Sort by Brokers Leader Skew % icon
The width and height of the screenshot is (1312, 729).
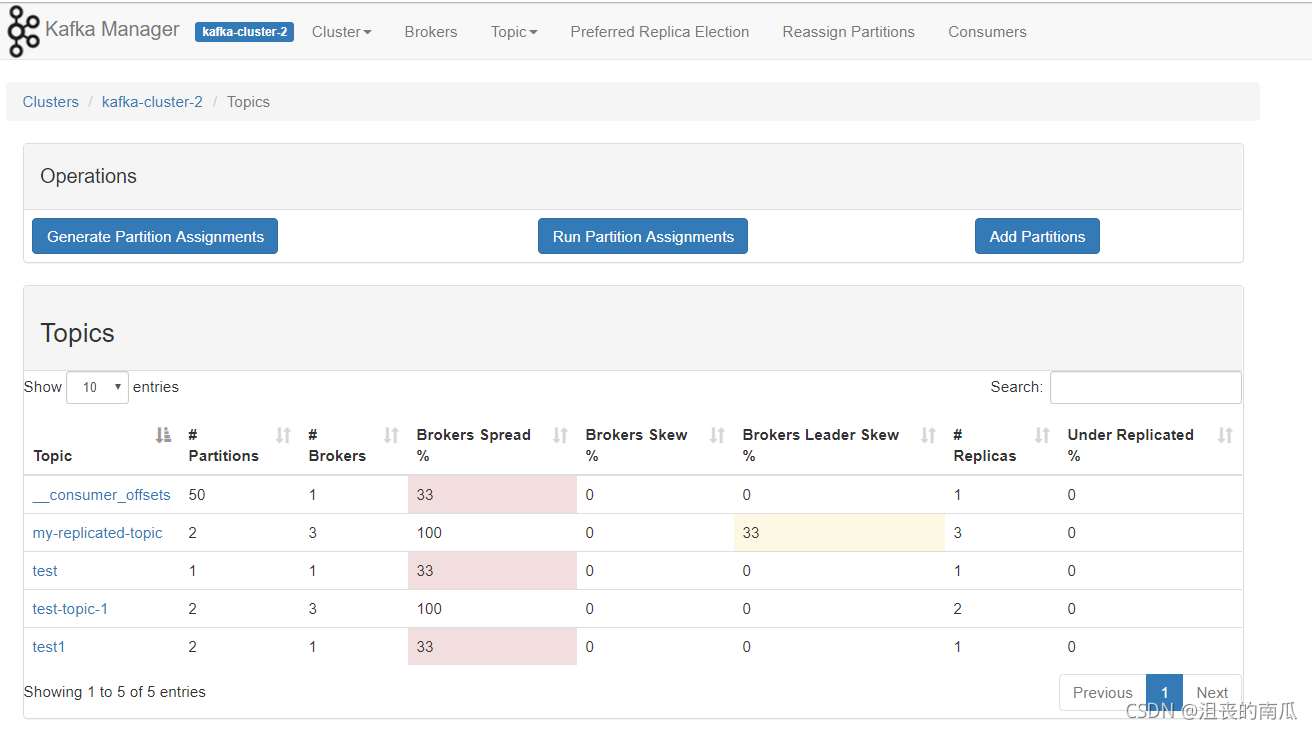[x=928, y=435]
